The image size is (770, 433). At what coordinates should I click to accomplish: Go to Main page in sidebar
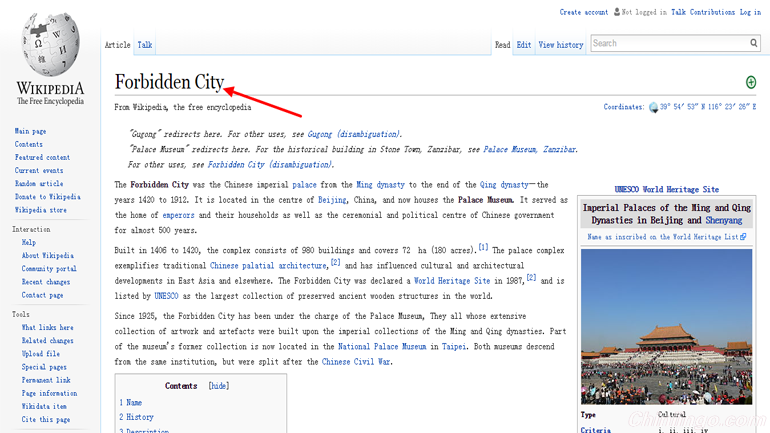click(x=30, y=131)
